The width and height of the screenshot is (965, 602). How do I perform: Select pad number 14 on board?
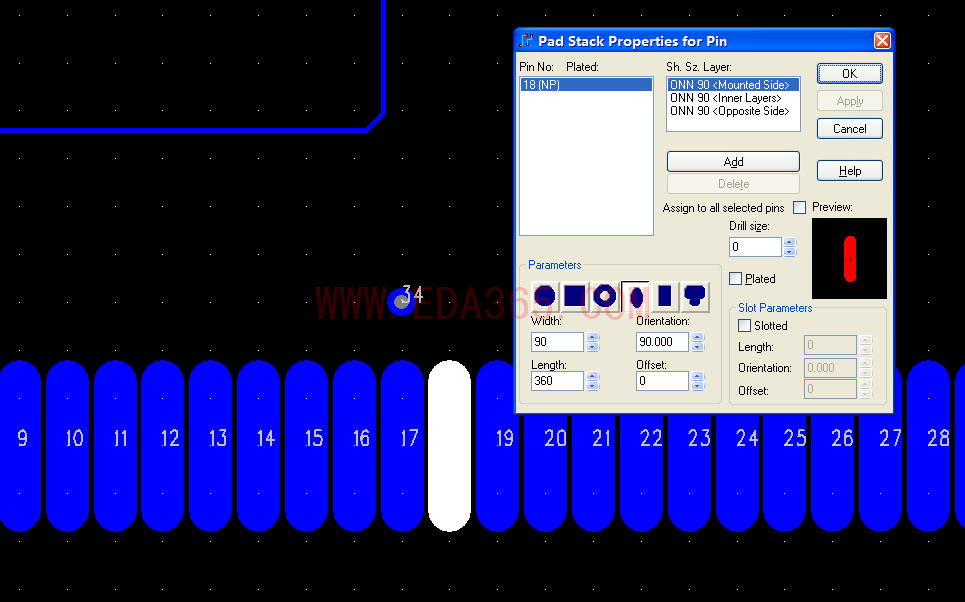tap(258, 446)
